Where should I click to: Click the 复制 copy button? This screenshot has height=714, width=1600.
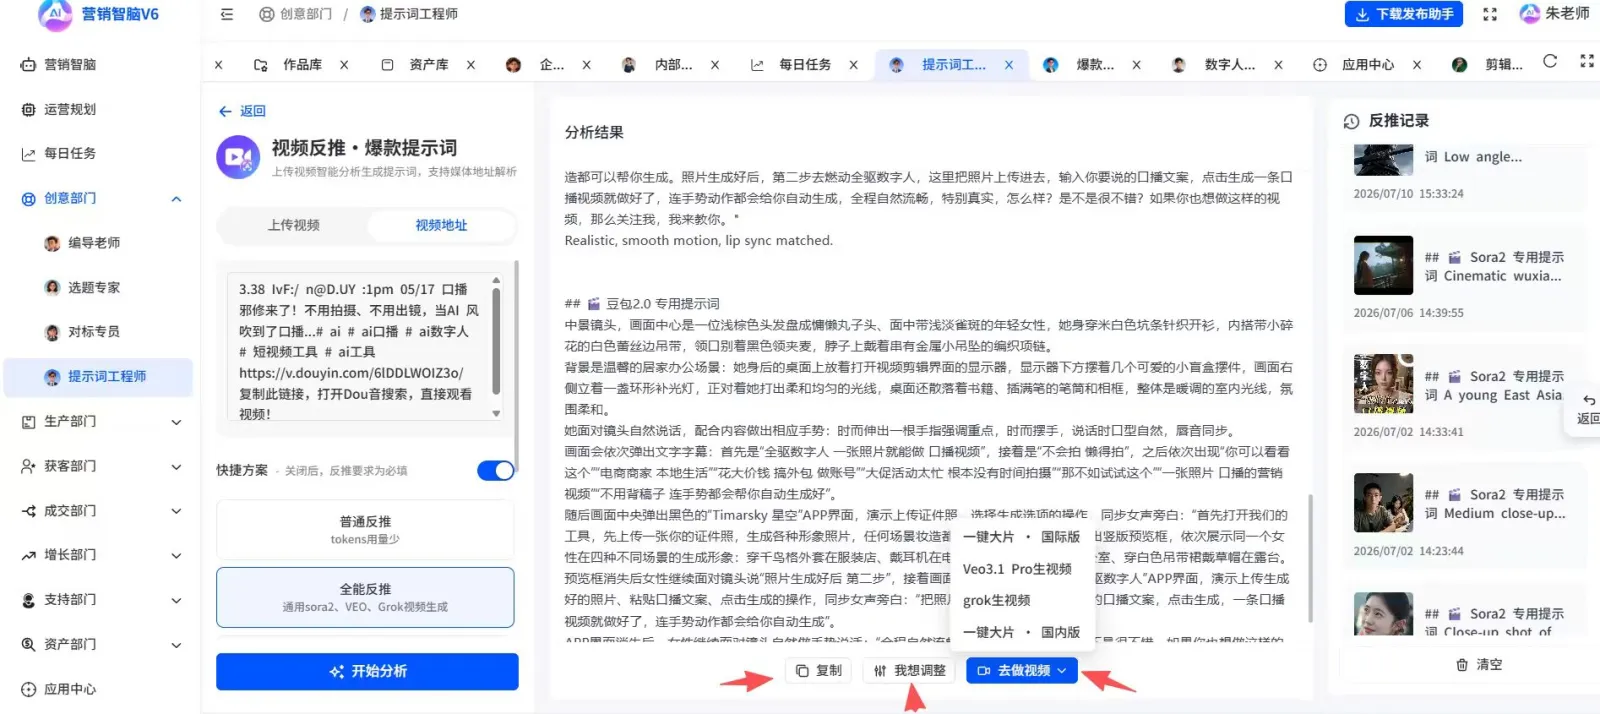click(819, 671)
